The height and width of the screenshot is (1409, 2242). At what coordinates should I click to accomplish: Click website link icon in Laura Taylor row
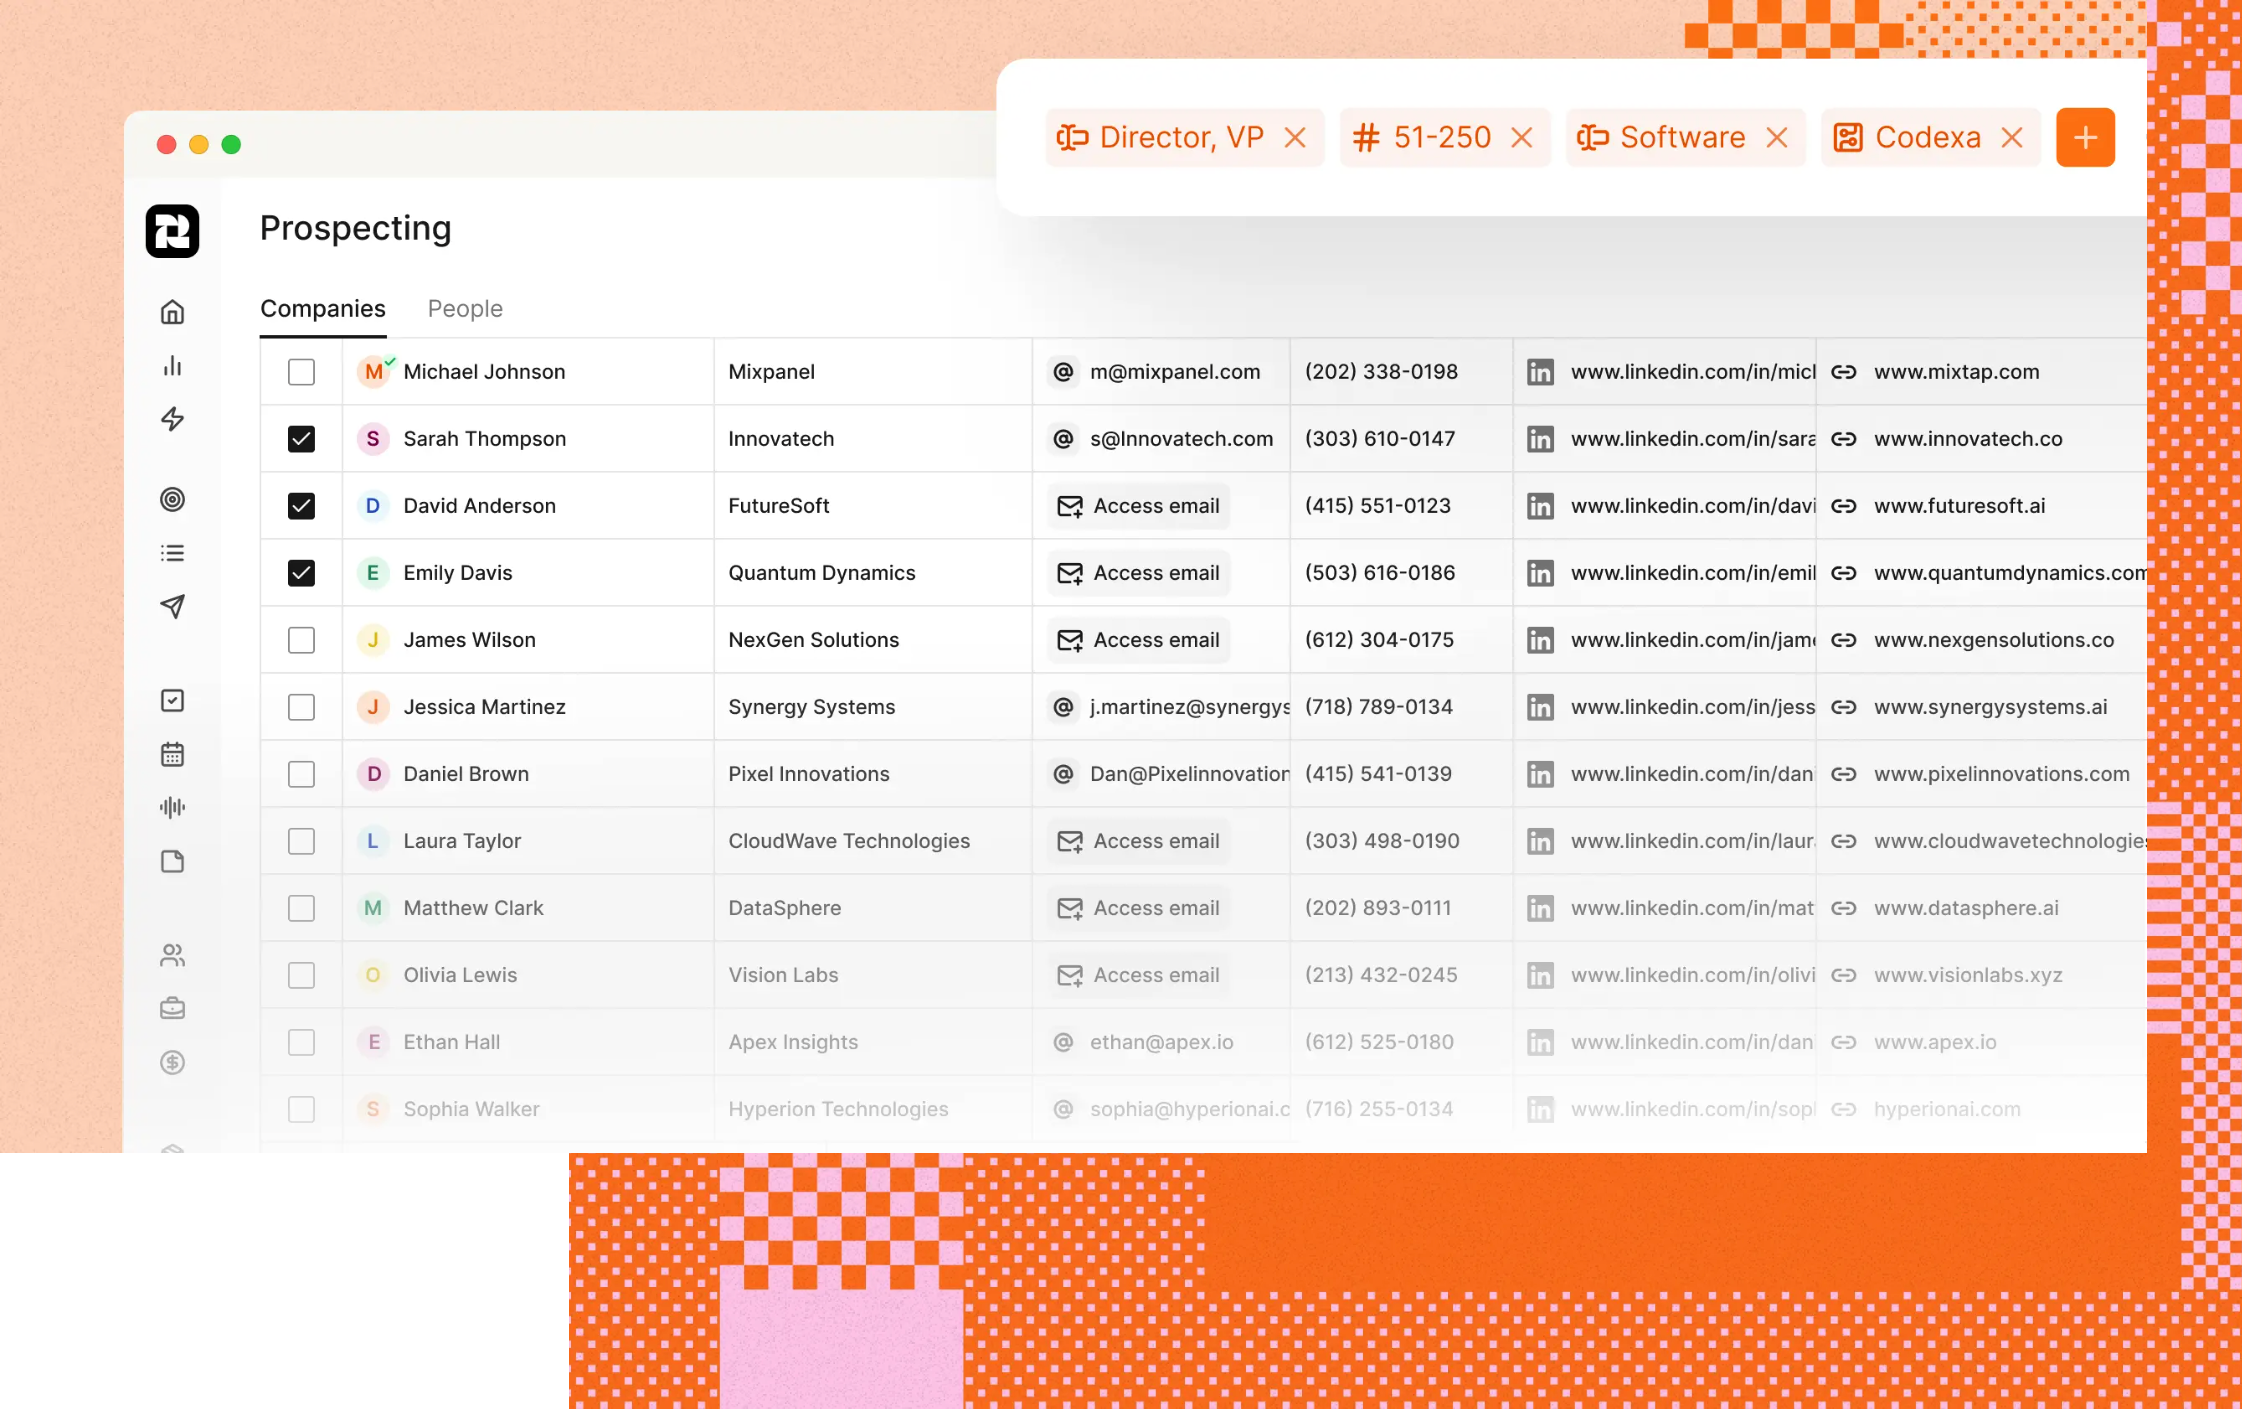(x=1843, y=841)
